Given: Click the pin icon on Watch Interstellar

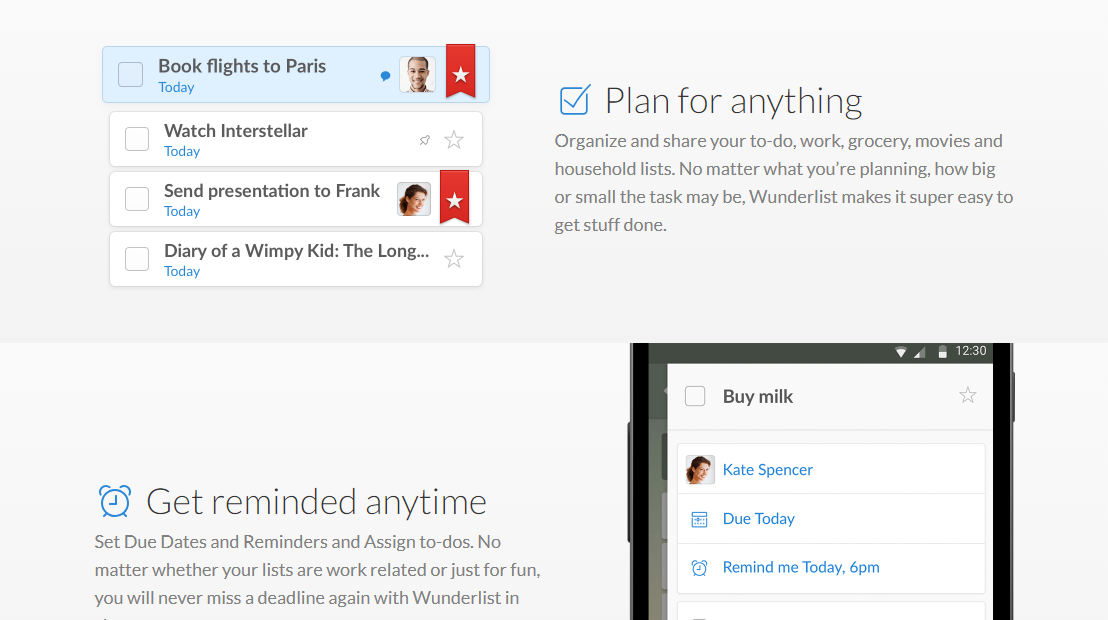Looking at the screenshot, I should point(425,140).
